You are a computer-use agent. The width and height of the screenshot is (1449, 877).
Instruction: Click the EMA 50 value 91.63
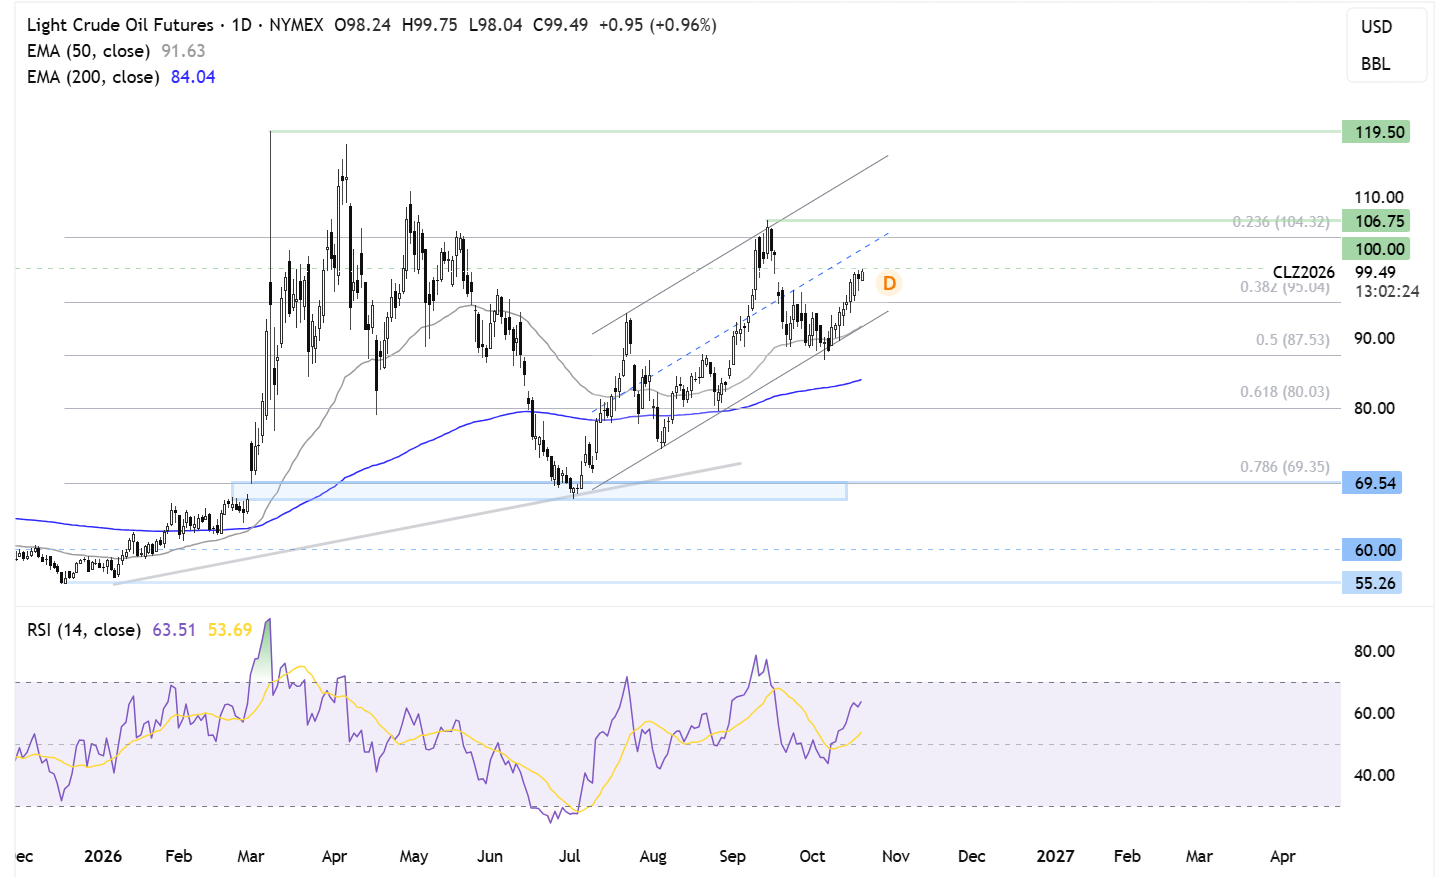point(183,51)
